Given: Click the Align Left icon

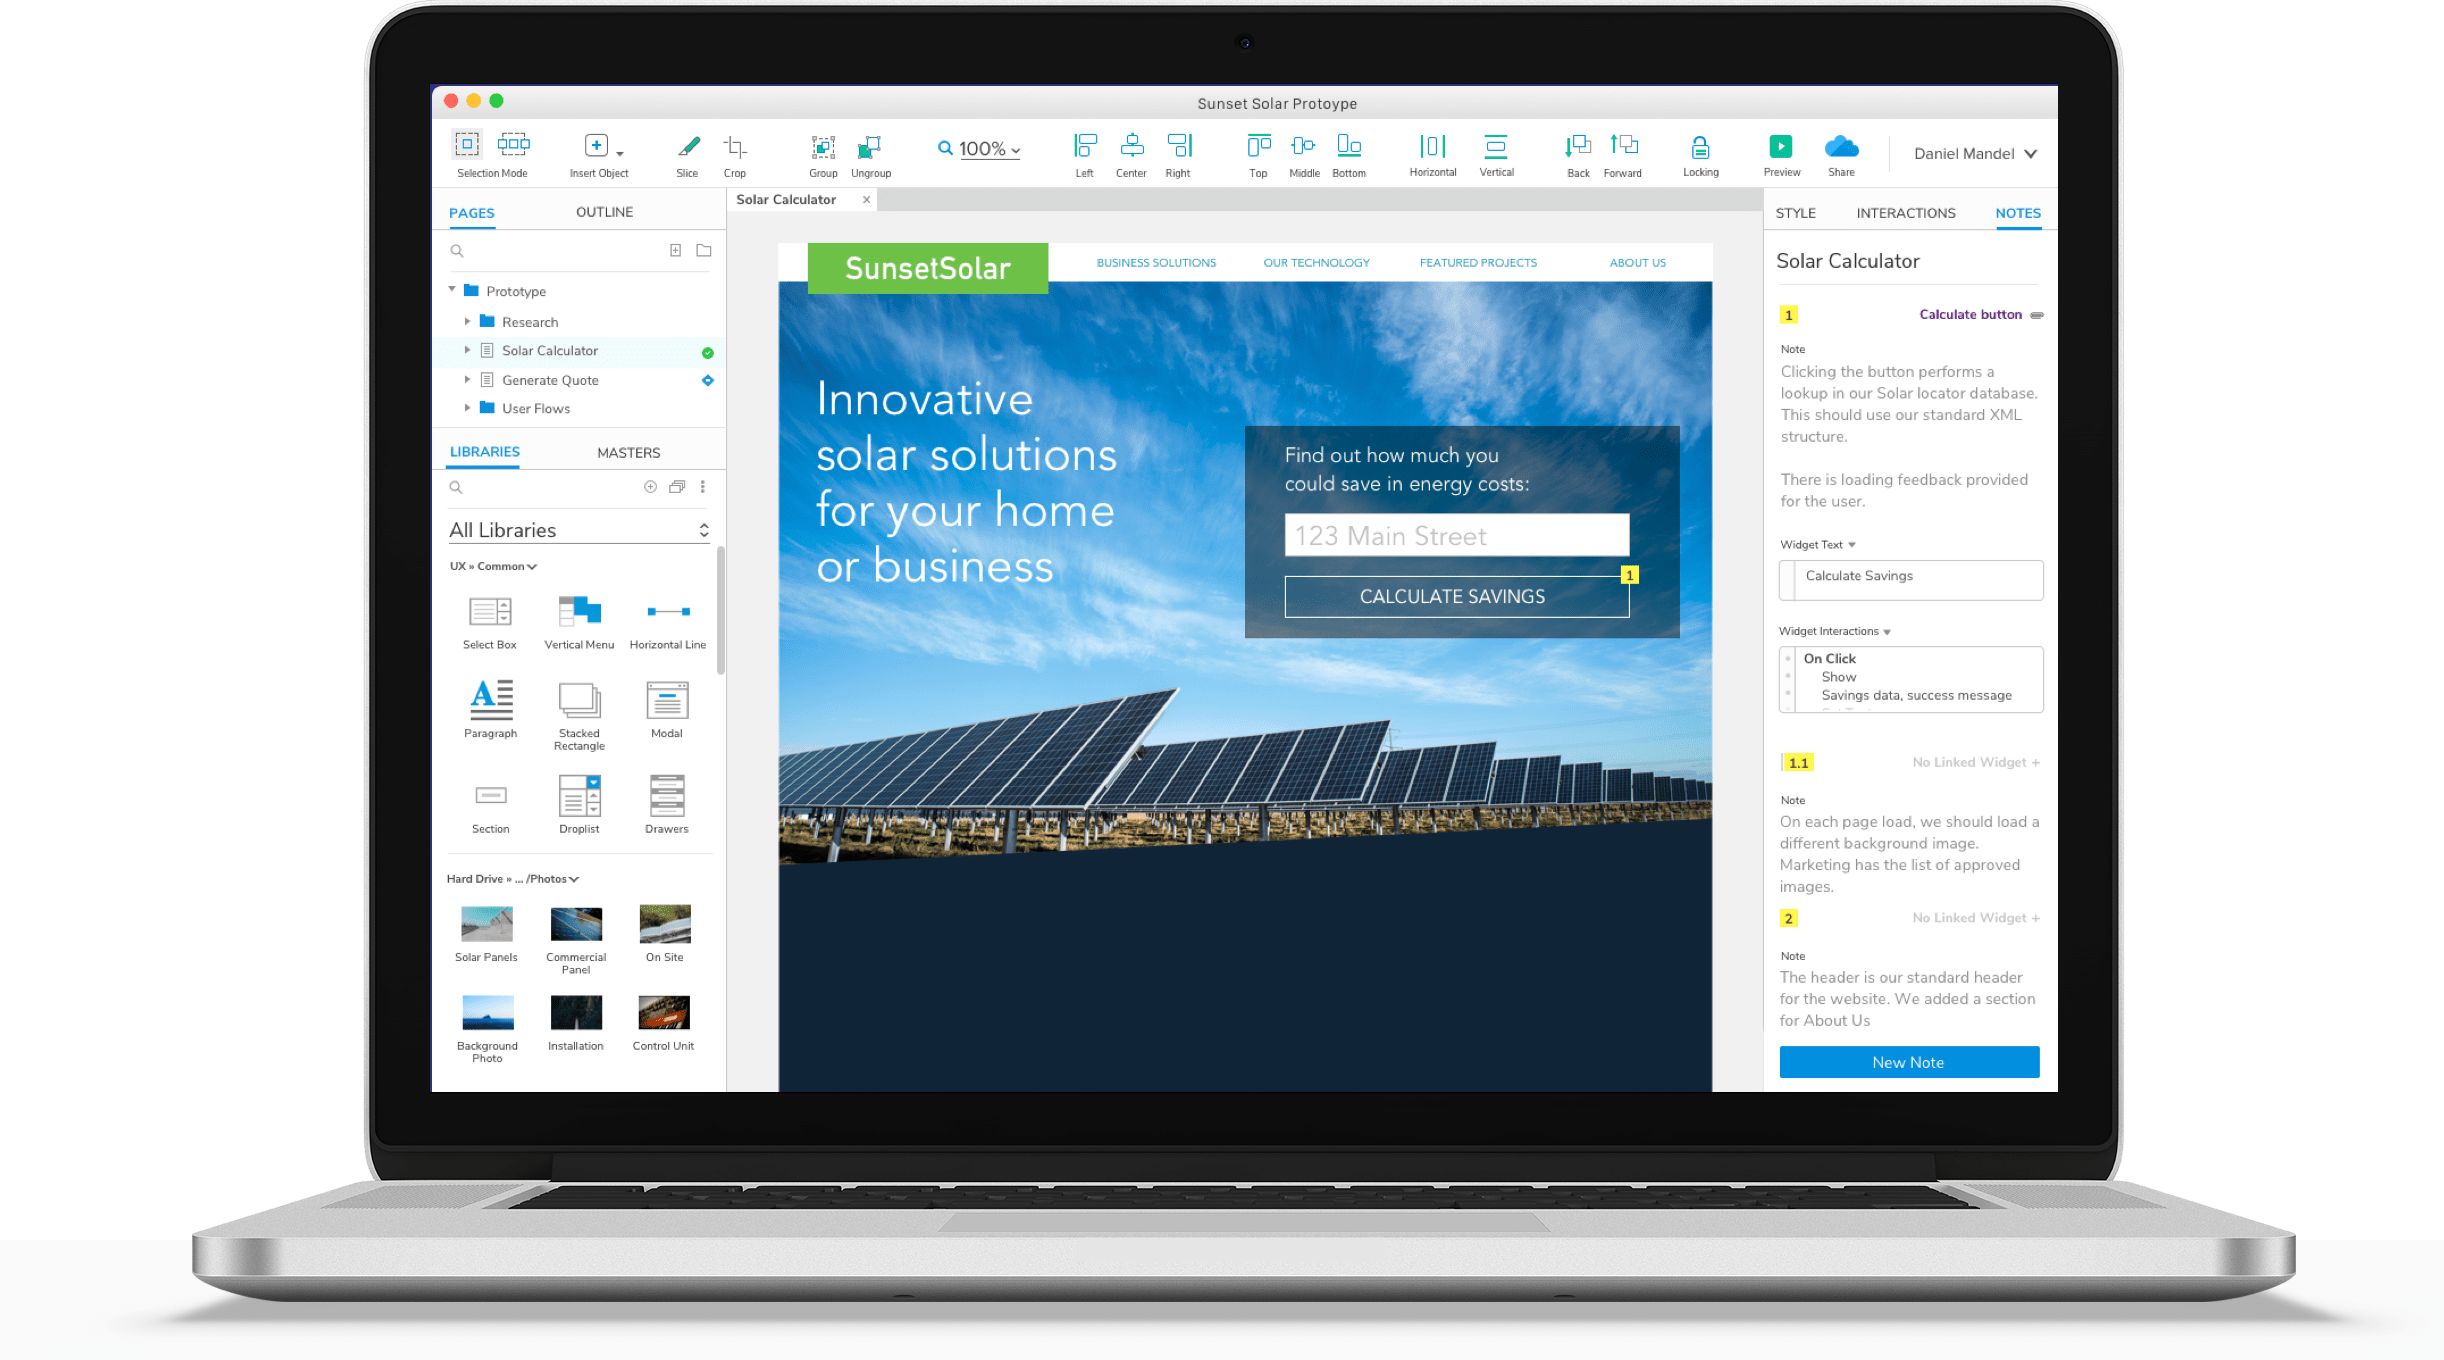Looking at the screenshot, I should click(x=1084, y=146).
